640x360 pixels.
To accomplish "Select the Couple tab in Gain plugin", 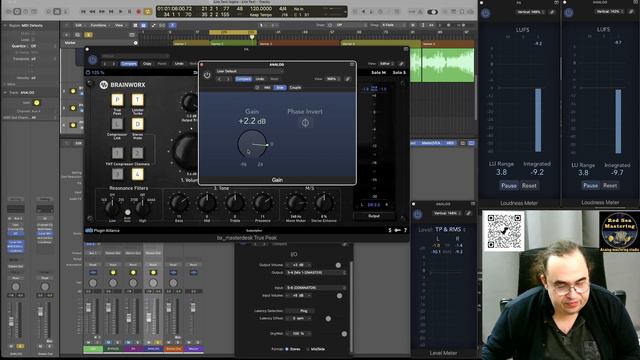I will (295, 87).
